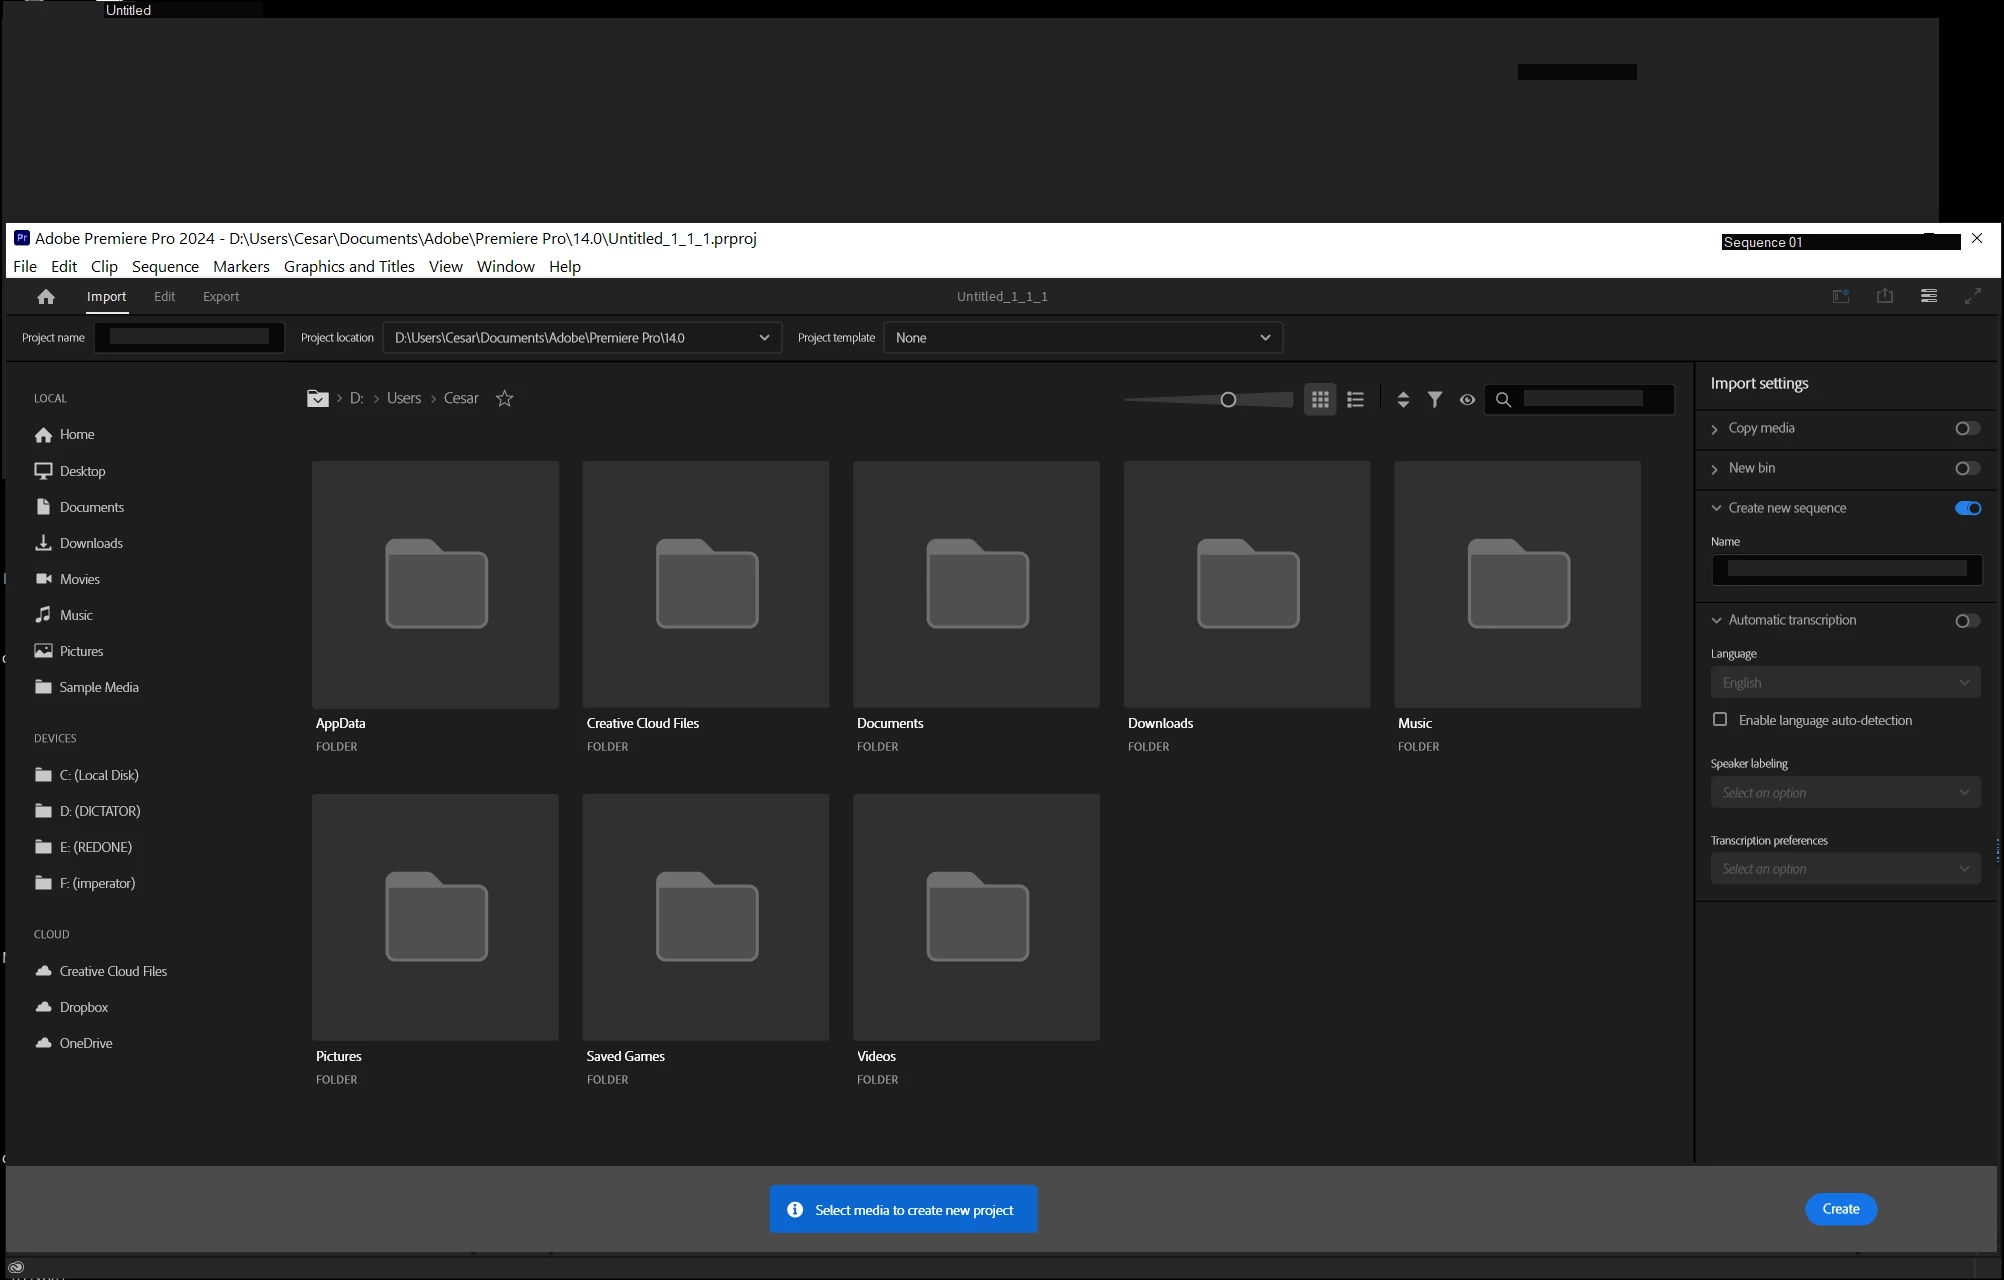The height and width of the screenshot is (1280, 2004).
Task: Enable the Copy media toggle
Action: 1967,428
